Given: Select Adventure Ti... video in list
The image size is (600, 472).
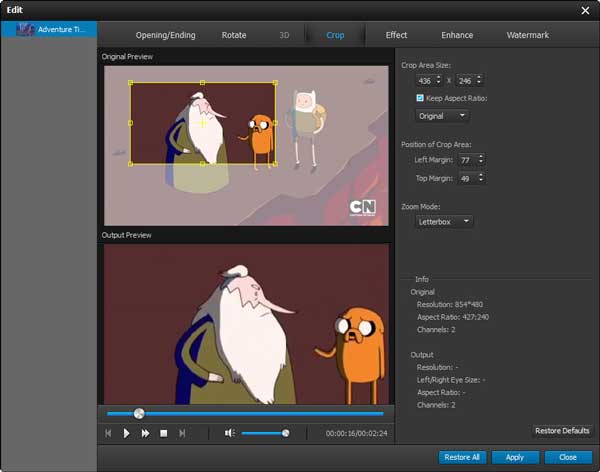Looking at the screenshot, I should pyautogui.click(x=49, y=29).
